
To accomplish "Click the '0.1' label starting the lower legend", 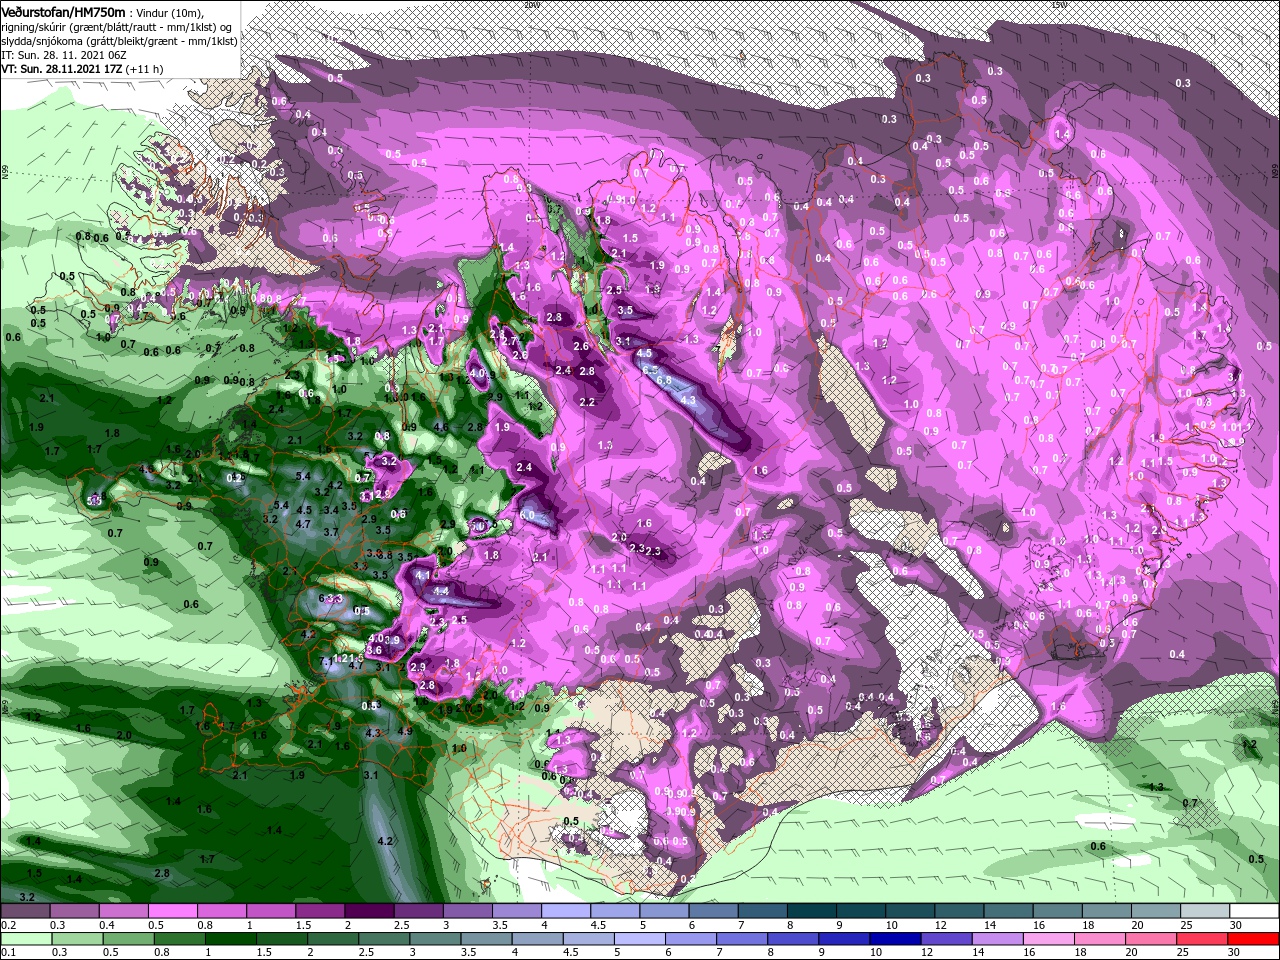I will 8,952.
